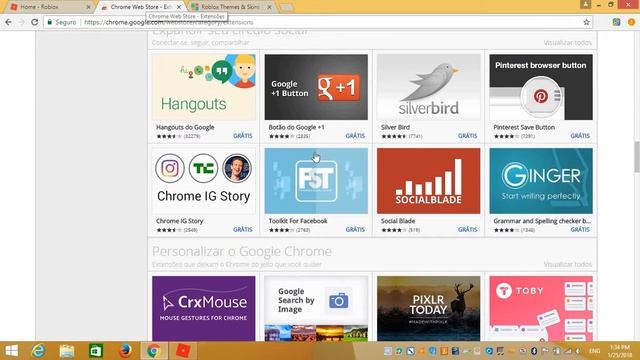The image size is (640, 360).
Task: Click the Botão do Google +1 title
Action: [x=296, y=127]
